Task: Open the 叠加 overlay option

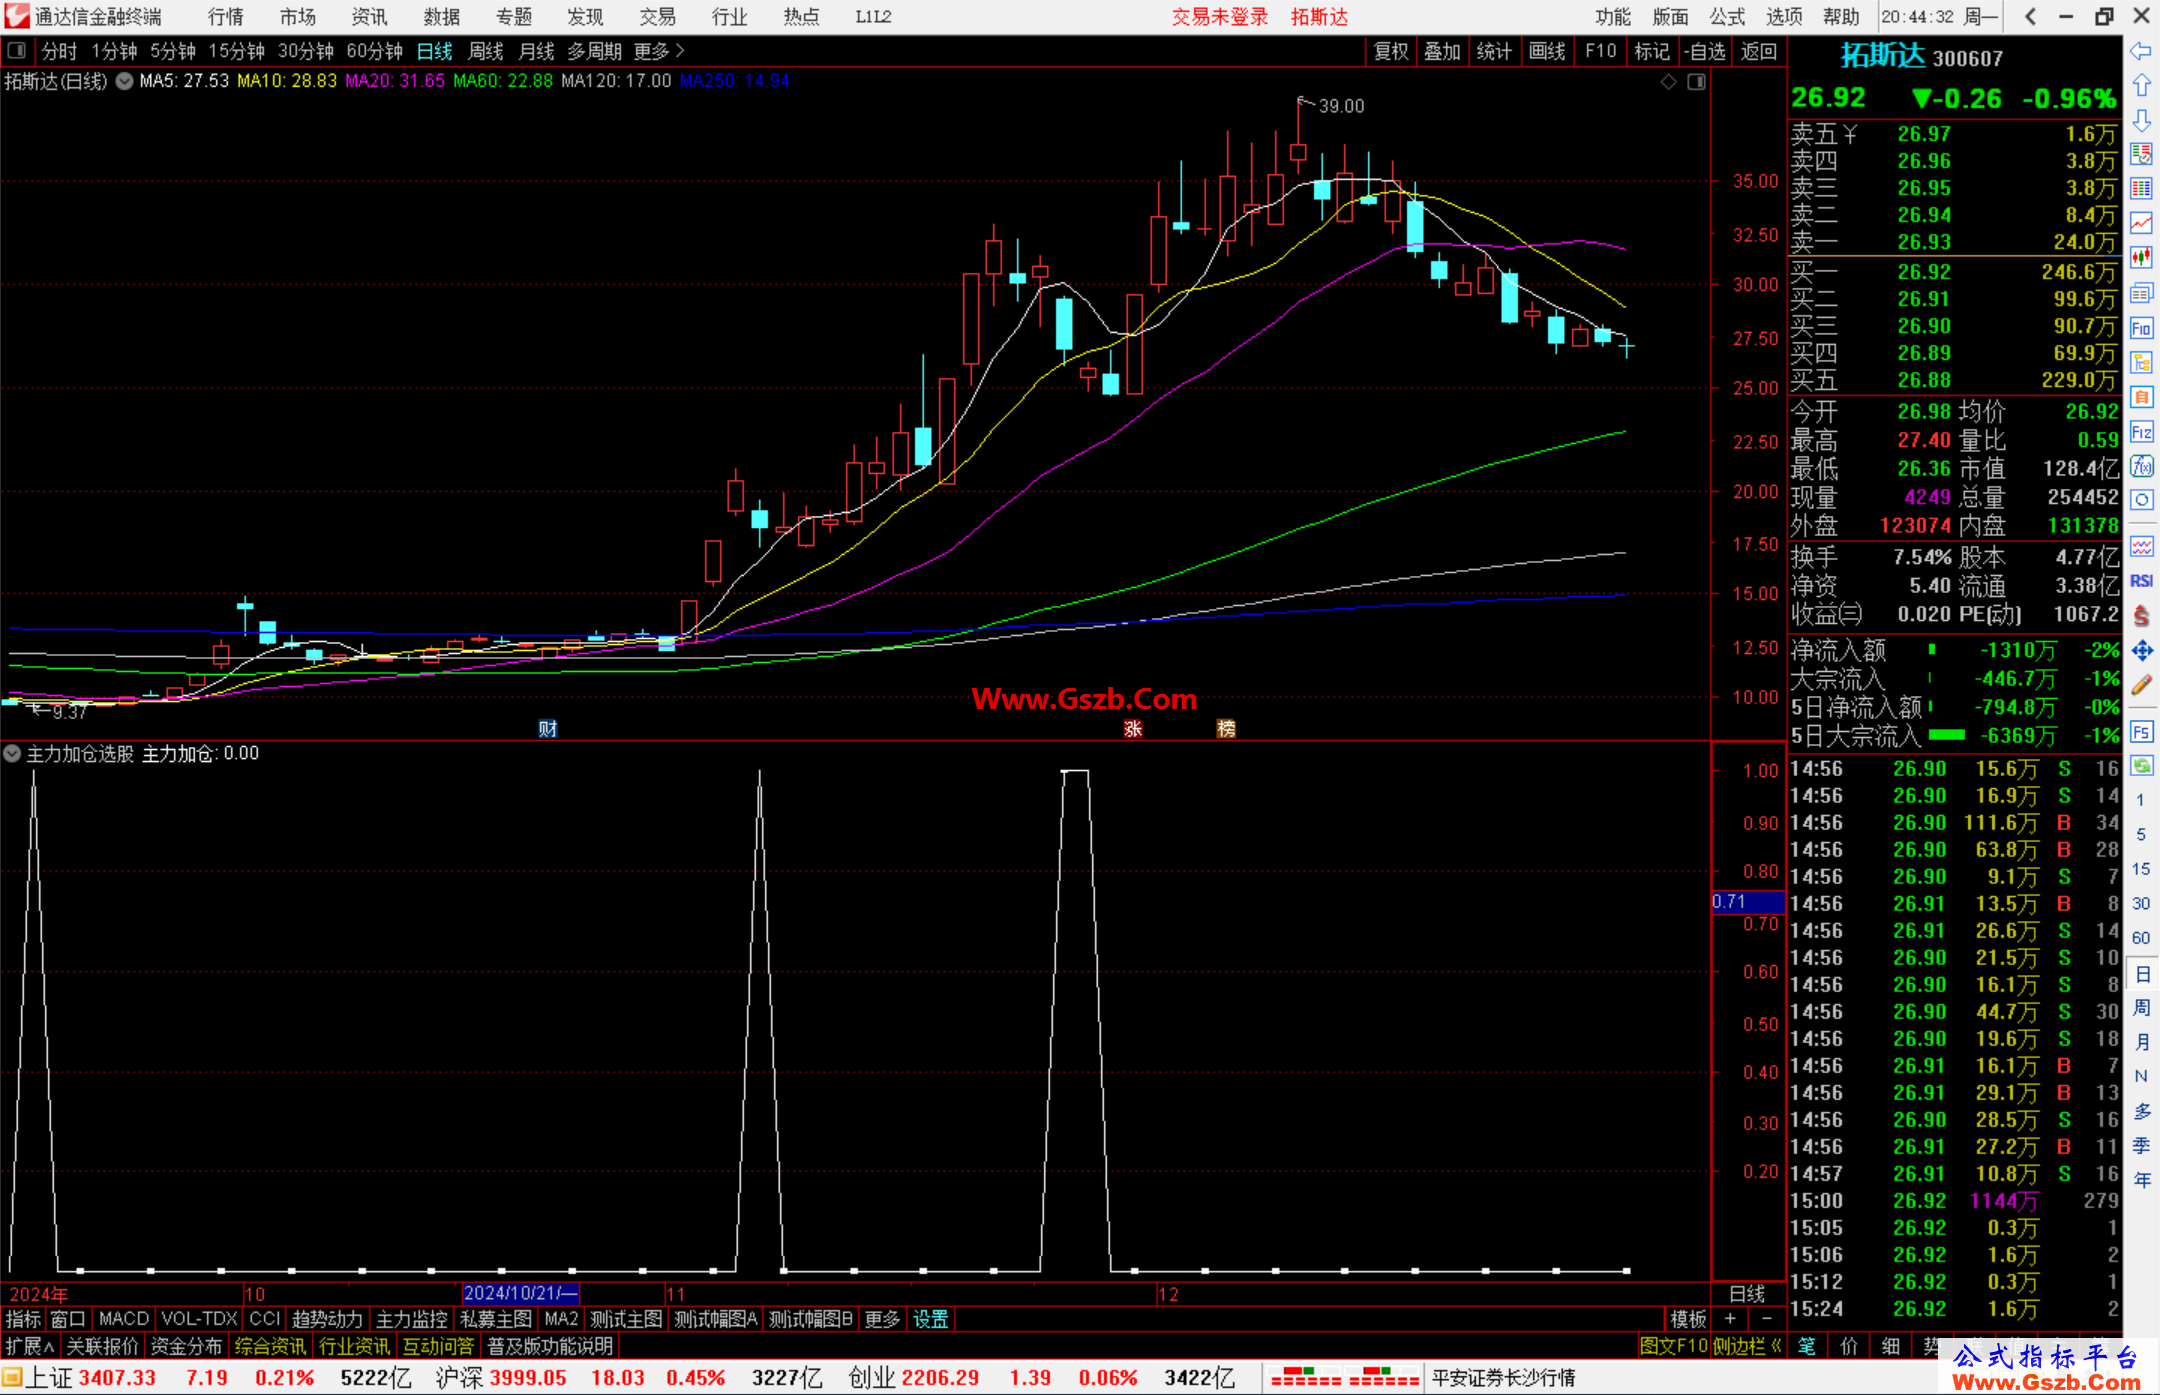Action: tap(1442, 51)
